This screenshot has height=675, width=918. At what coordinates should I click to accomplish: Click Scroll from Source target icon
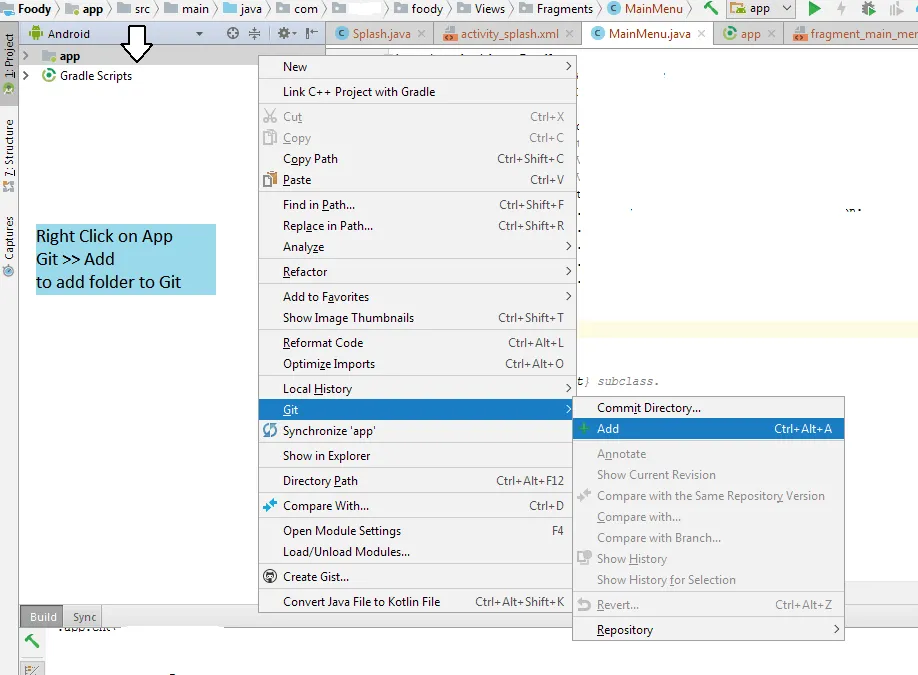pos(233,33)
